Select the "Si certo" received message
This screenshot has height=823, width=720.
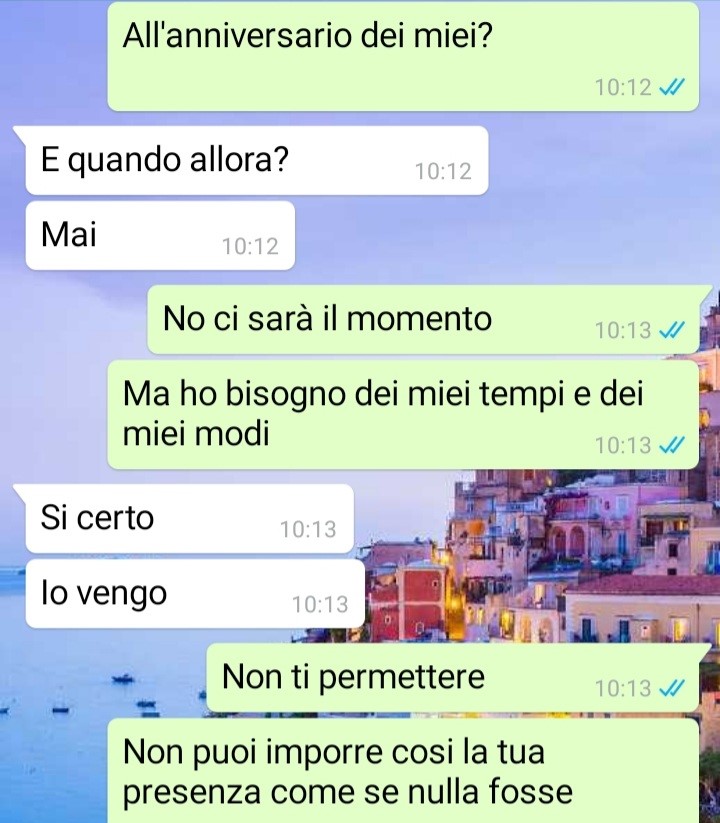click(189, 519)
